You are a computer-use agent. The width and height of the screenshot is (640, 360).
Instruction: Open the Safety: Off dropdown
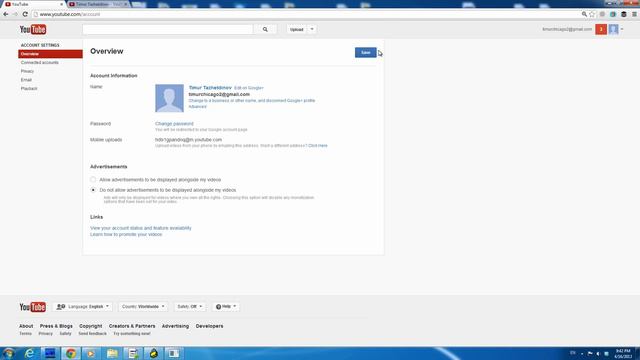point(190,307)
